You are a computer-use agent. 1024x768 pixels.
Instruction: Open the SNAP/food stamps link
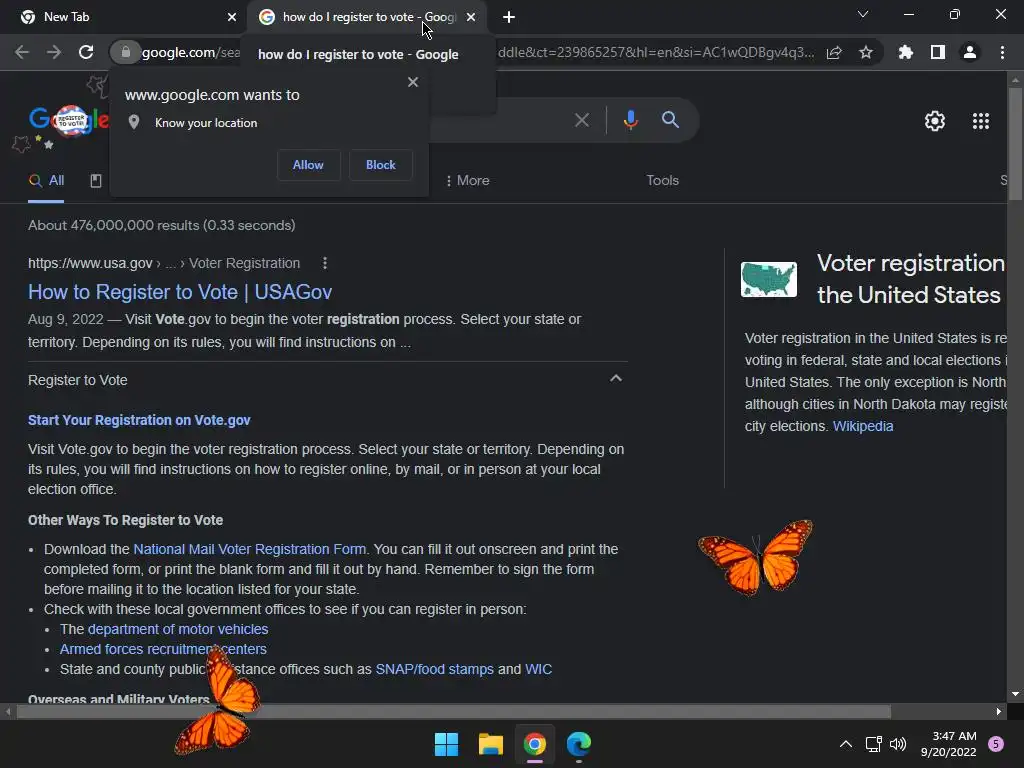[x=434, y=669]
